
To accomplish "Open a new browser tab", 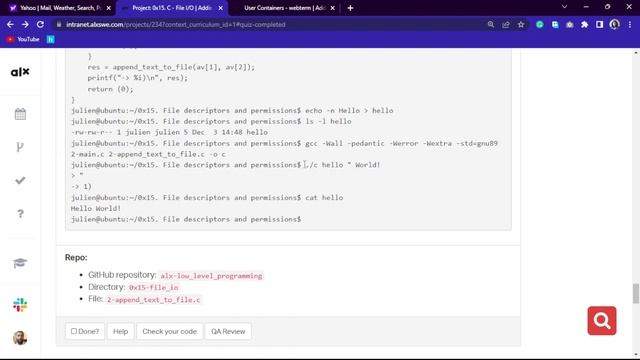I will tap(350, 8).
